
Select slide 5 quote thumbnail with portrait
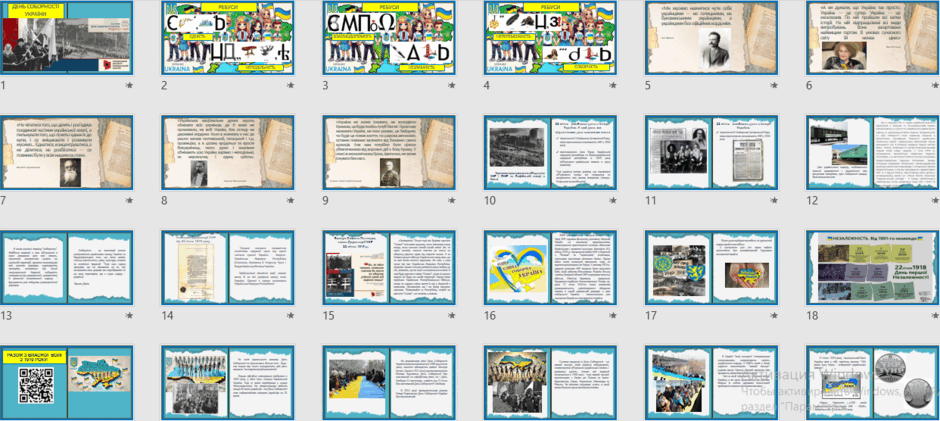point(712,38)
